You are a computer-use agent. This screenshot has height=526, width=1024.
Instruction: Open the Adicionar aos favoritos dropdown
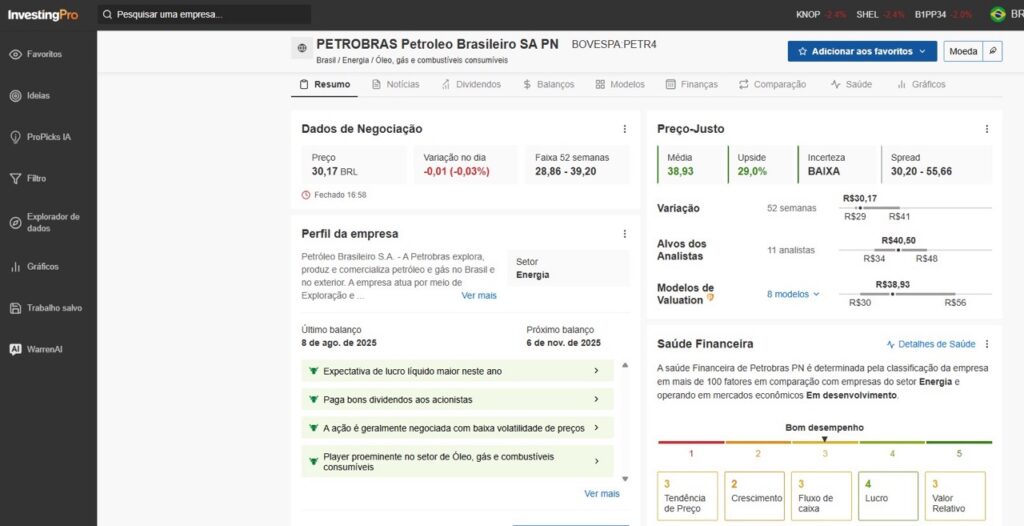pos(862,51)
